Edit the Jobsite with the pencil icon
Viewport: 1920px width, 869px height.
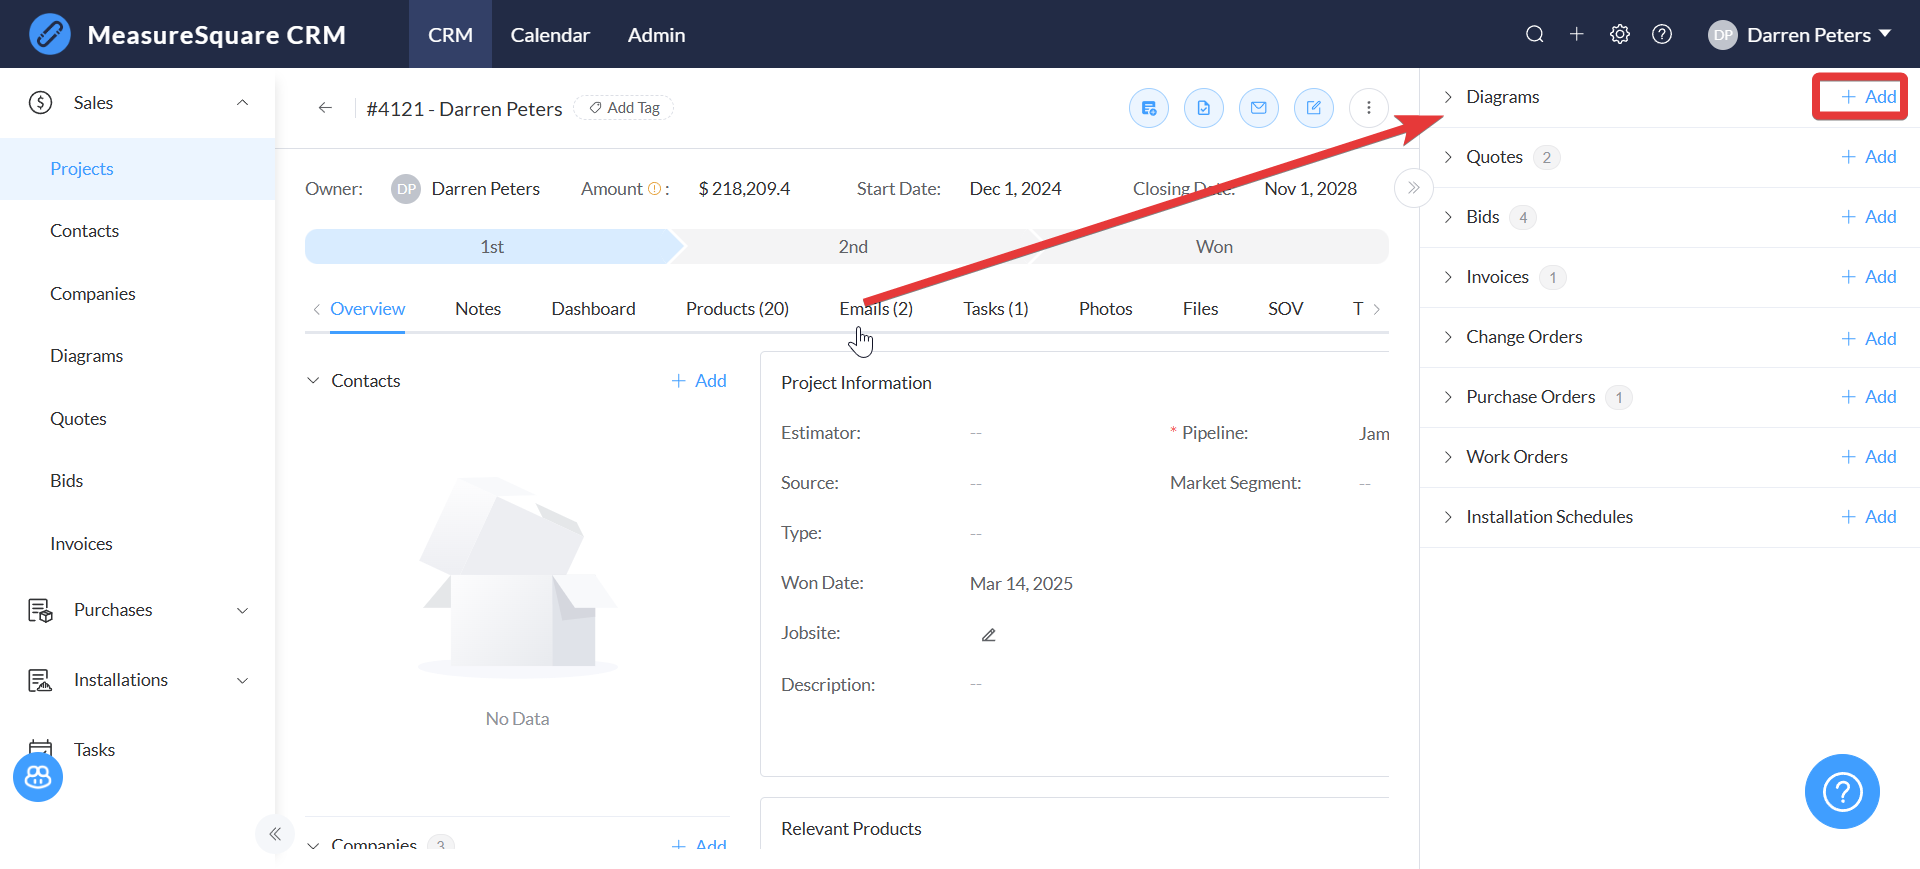coord(989,635)
